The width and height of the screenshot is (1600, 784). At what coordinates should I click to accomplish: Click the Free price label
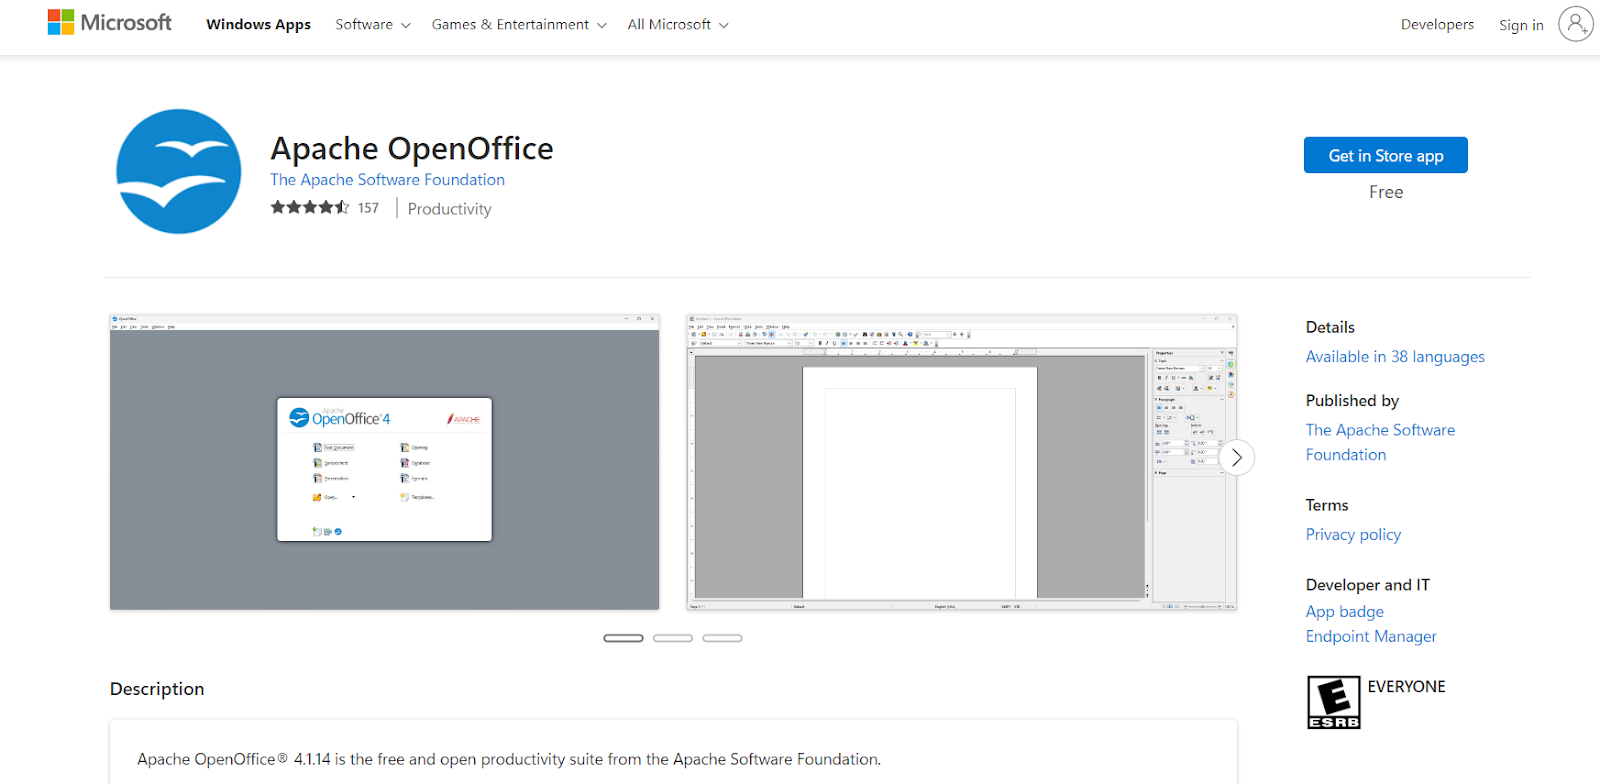1386,192
